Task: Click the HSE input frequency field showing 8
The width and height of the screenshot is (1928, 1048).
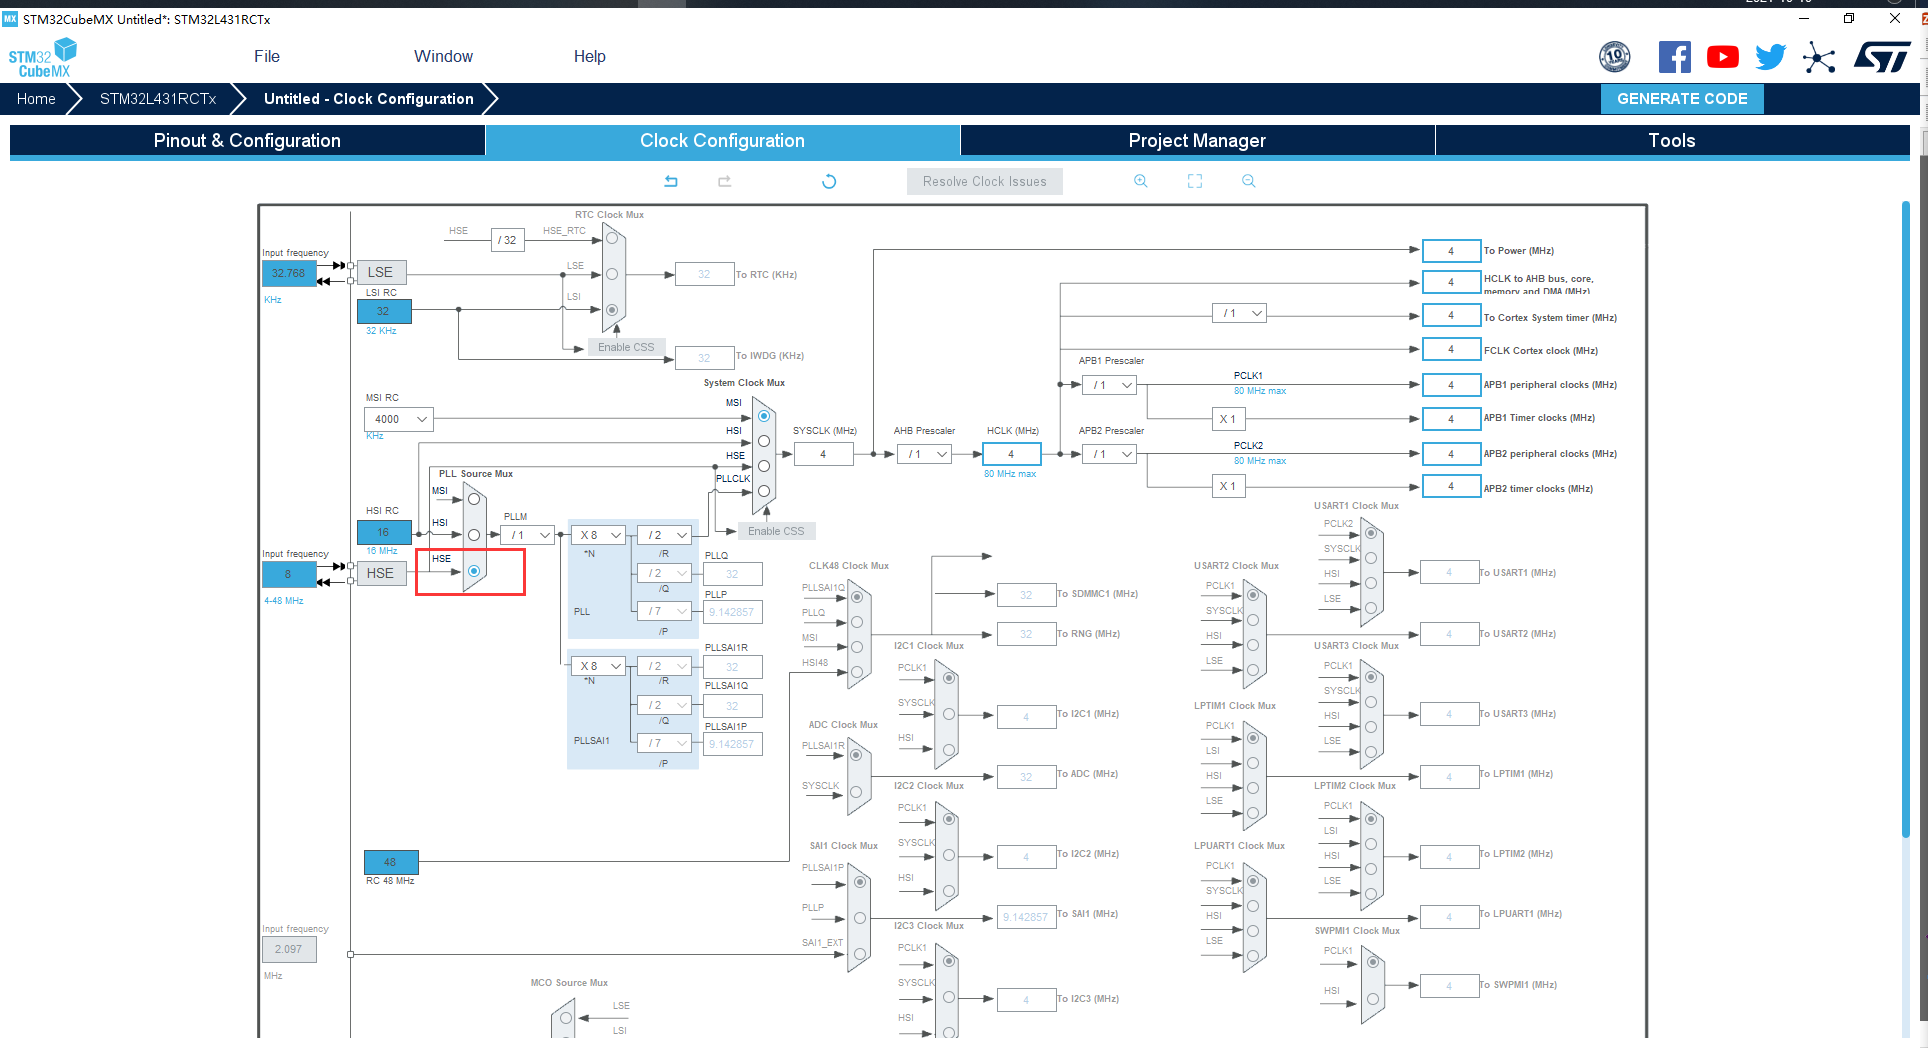Action: click(288, 574)
